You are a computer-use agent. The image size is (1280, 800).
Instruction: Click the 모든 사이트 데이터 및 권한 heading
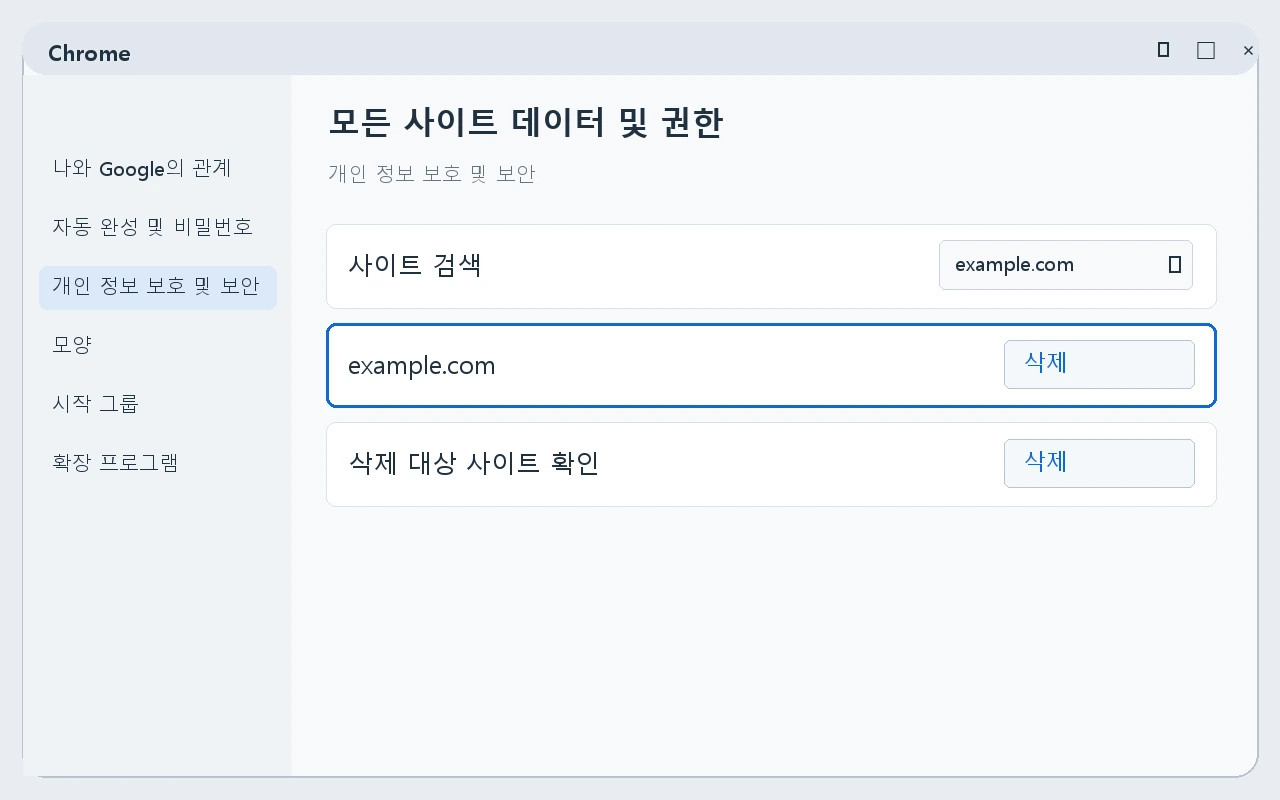[525, 124]
